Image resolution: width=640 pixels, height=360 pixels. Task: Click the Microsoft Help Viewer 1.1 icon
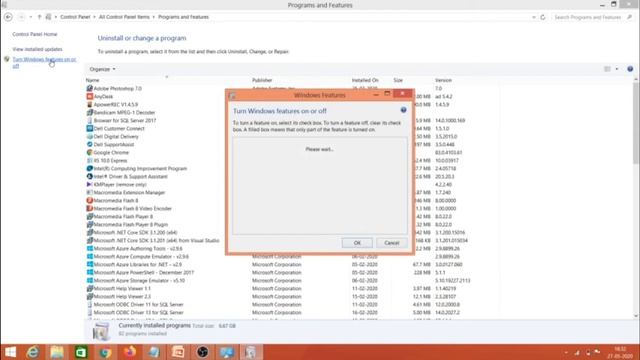89,288
